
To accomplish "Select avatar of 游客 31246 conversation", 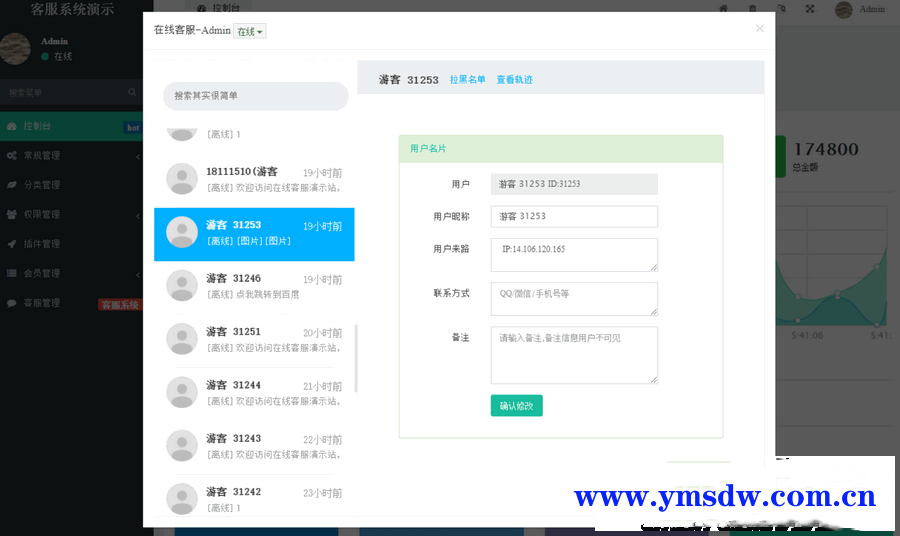I will point(181,285).
